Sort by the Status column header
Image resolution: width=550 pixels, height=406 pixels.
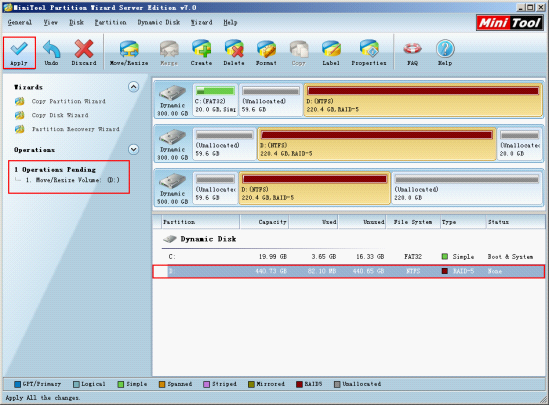(515, 222)
